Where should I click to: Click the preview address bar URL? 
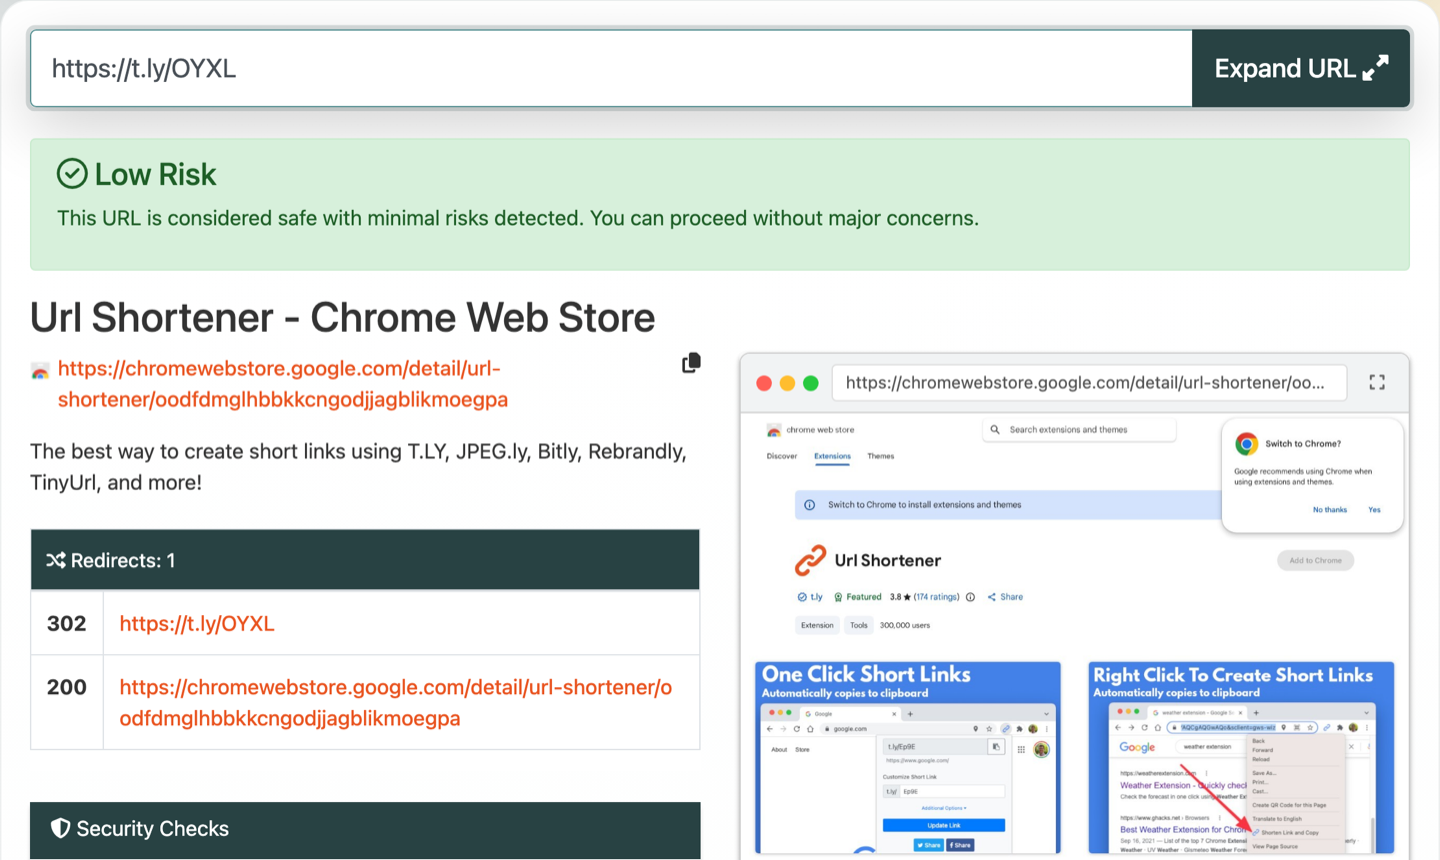coord(1089,382)
